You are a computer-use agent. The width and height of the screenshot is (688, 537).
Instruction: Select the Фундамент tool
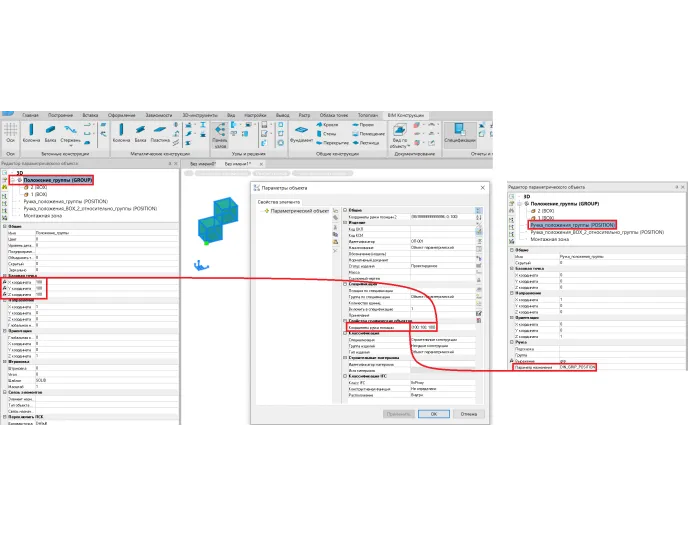click(301, 133)
